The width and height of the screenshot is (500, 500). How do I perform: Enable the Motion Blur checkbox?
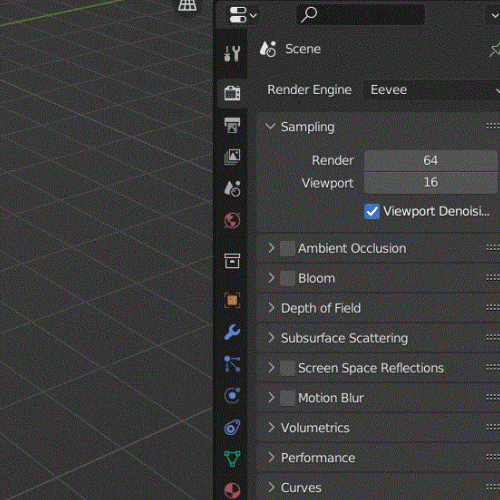pos(287,398)
